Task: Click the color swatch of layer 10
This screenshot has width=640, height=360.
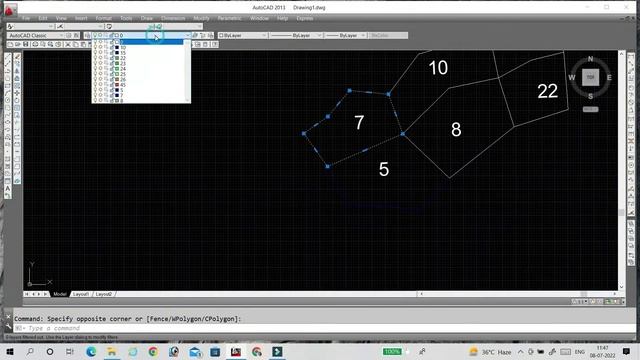Action: [117, 47]
